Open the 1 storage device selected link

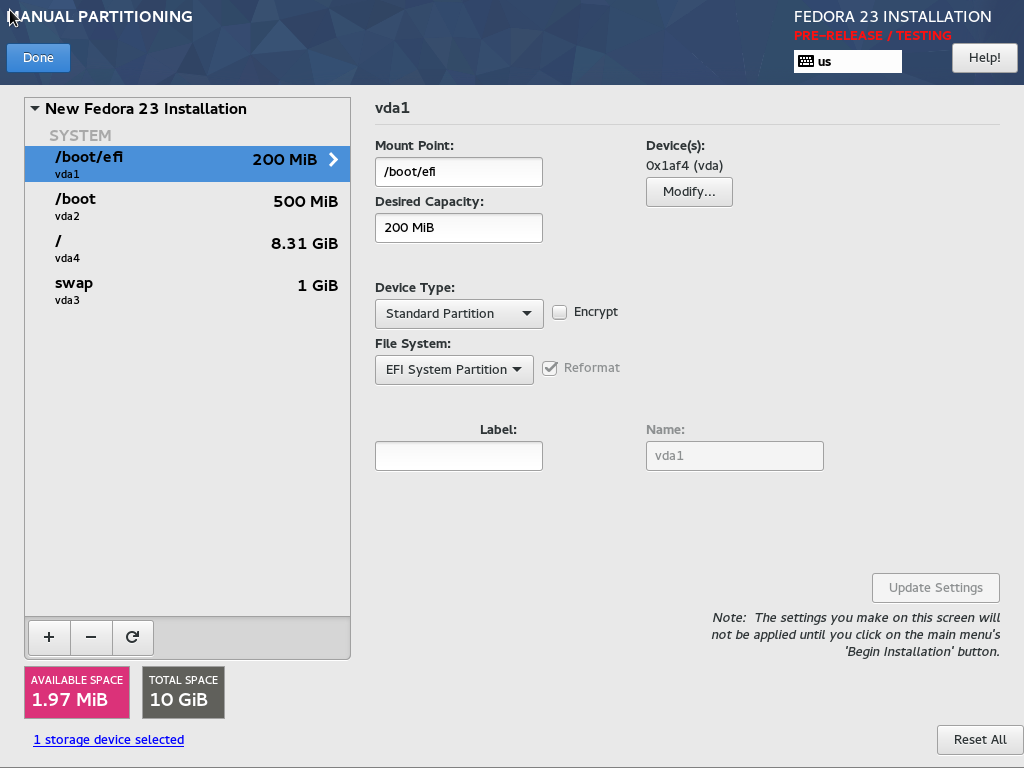click(x=108, y=739)
